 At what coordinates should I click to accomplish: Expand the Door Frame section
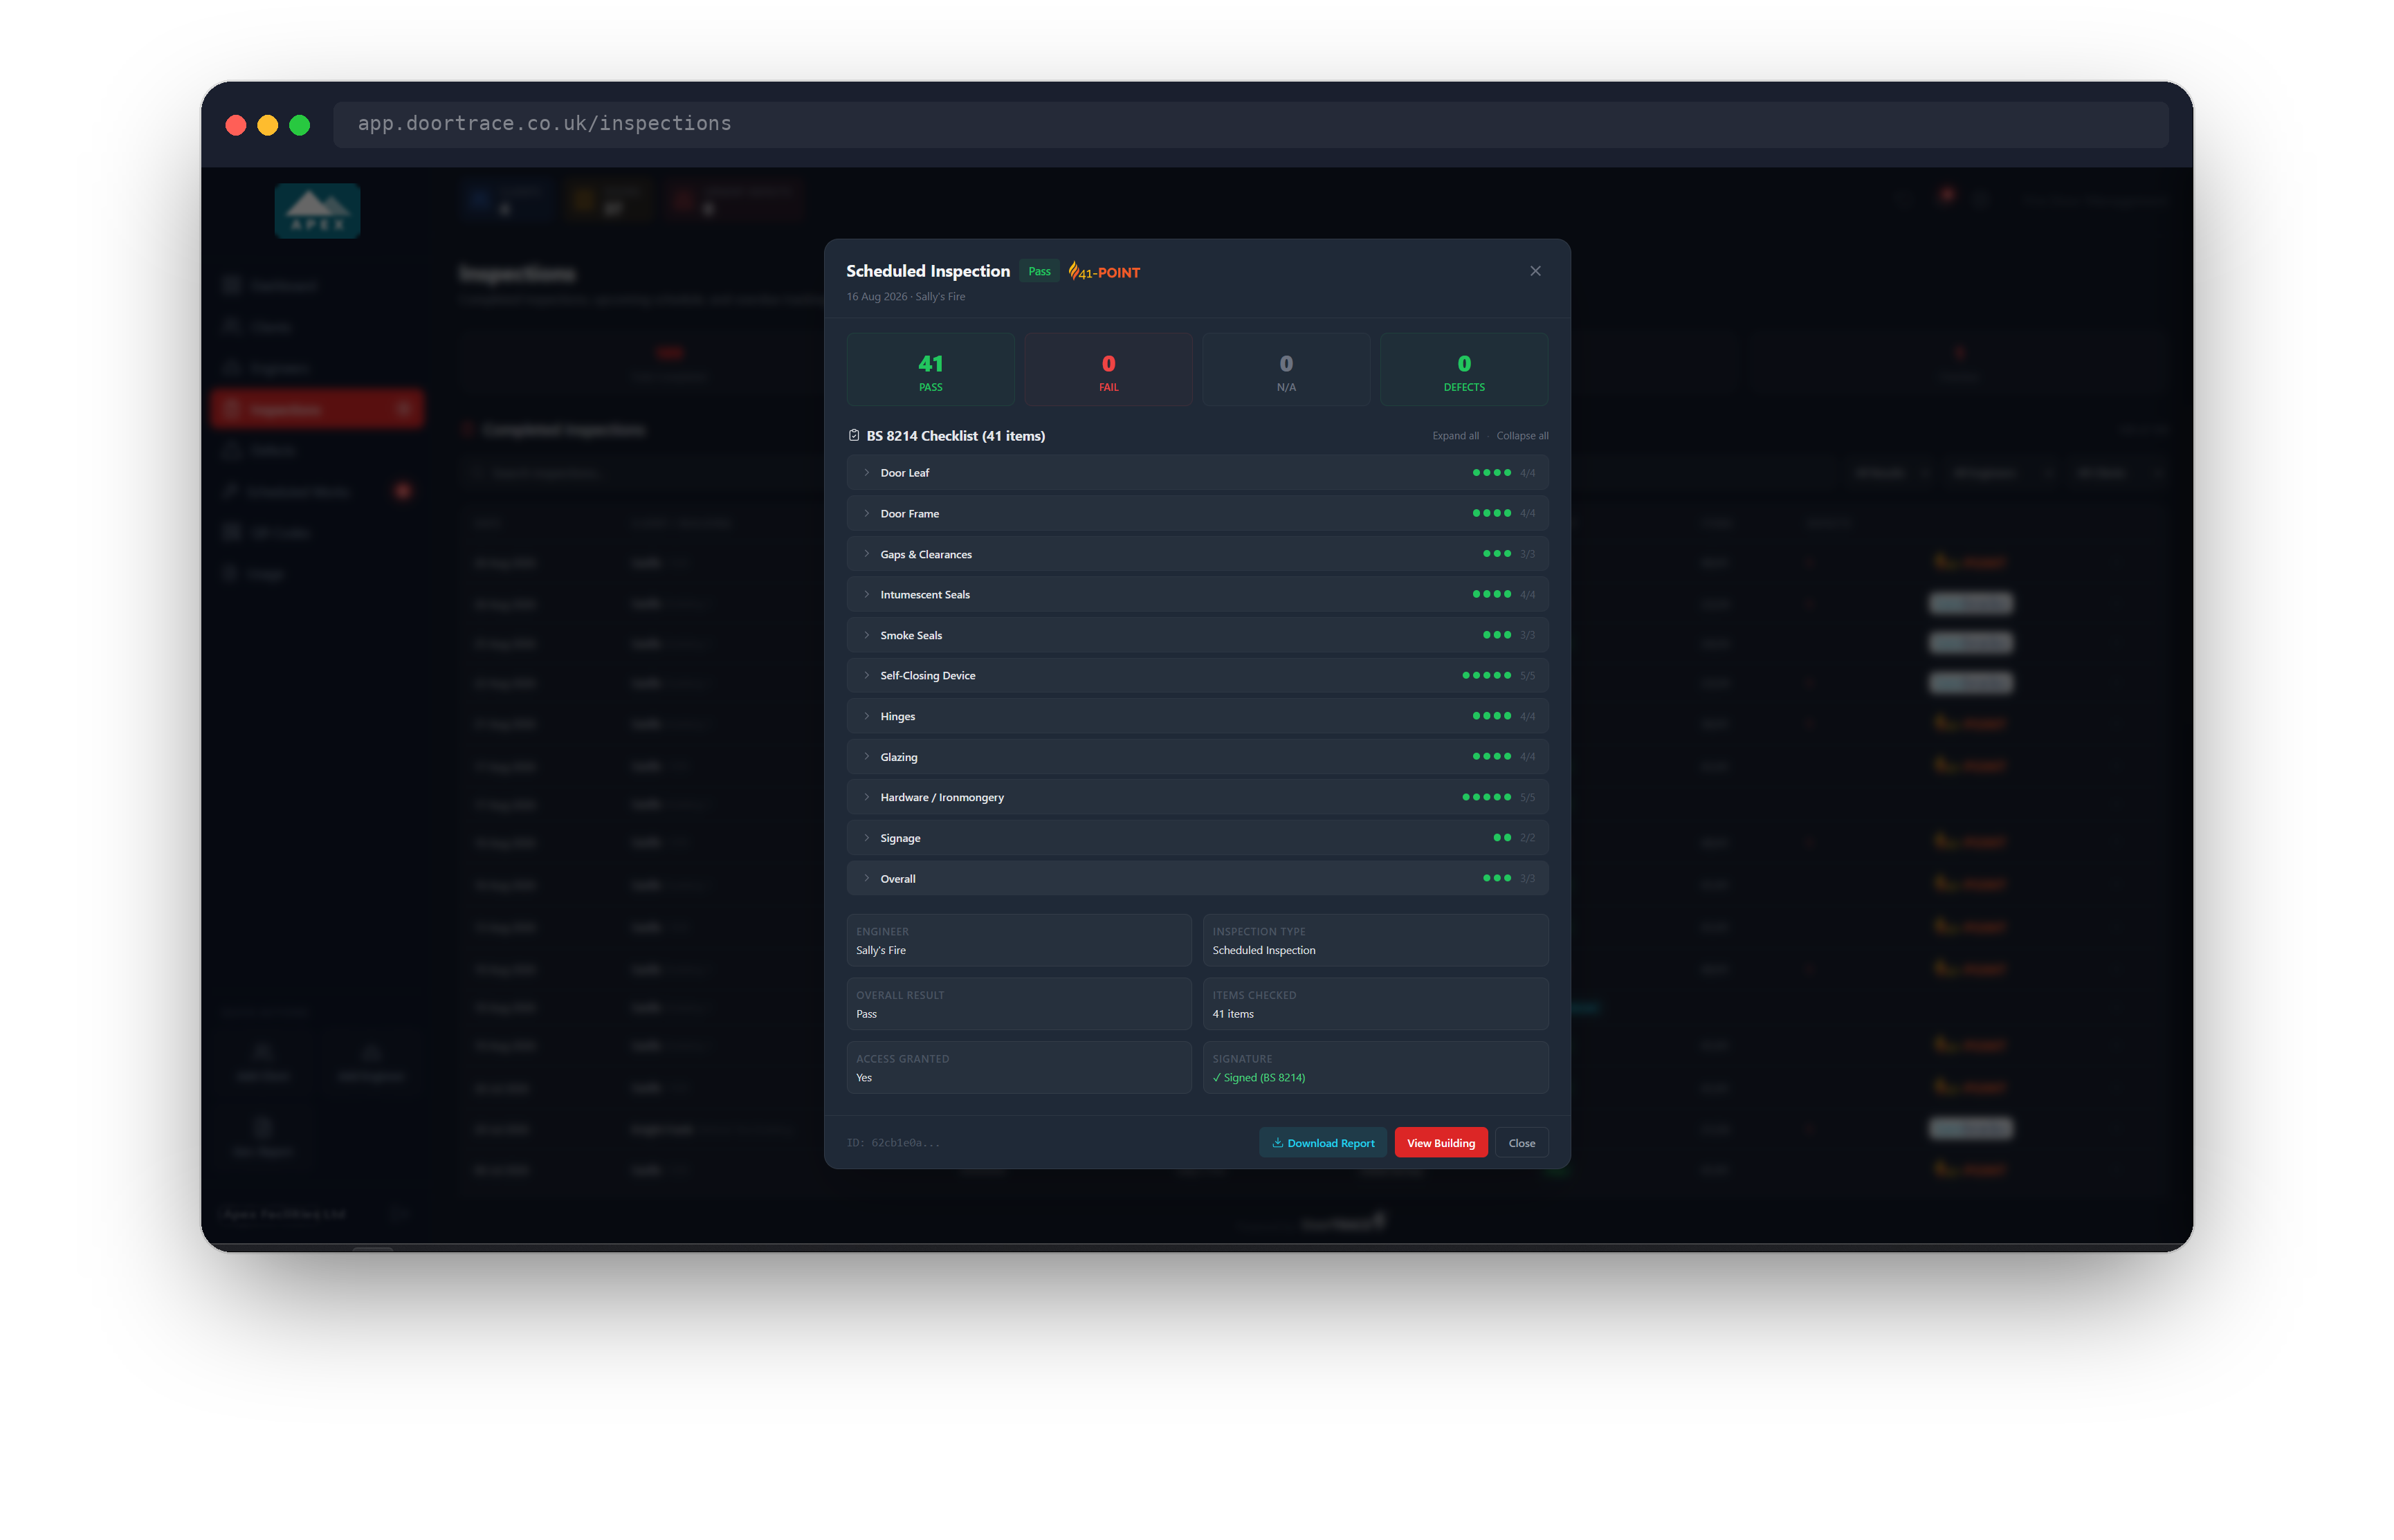(x=1197, y=513)
